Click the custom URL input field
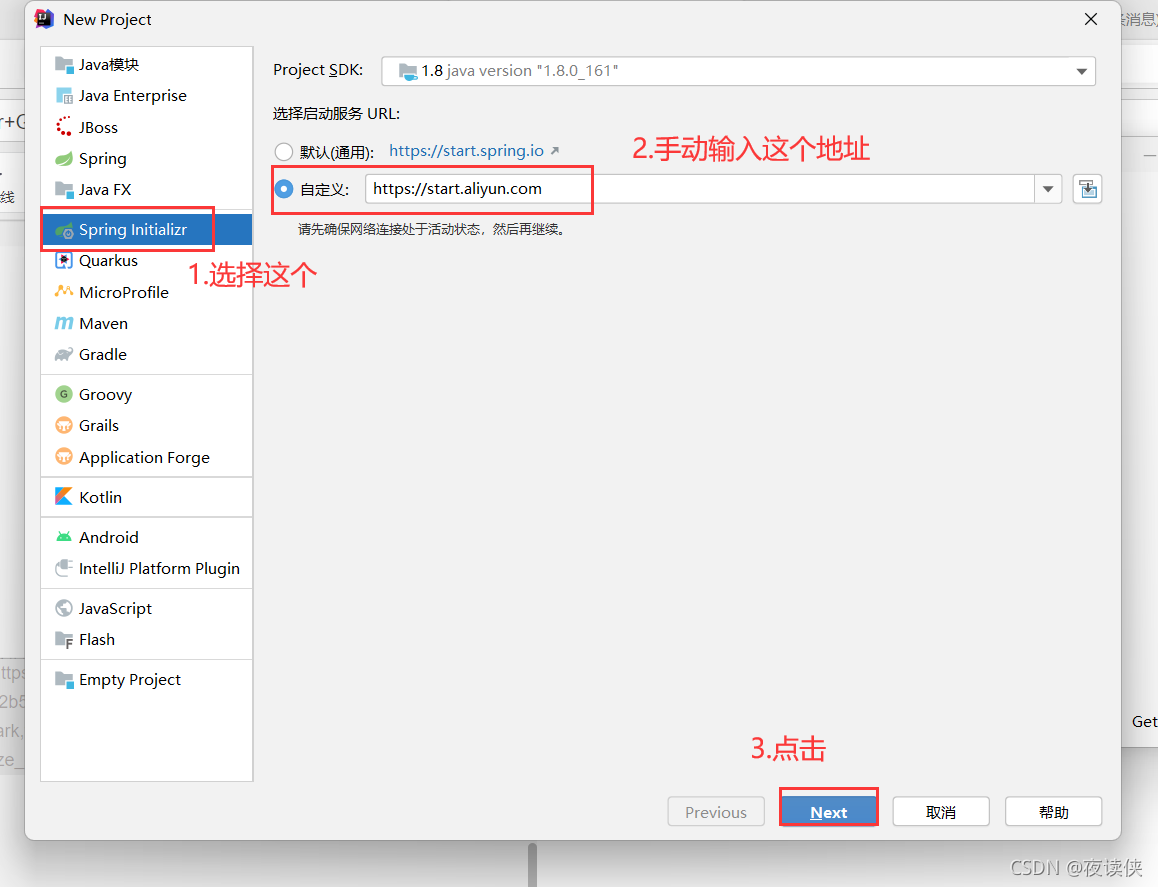 (699, 189)
